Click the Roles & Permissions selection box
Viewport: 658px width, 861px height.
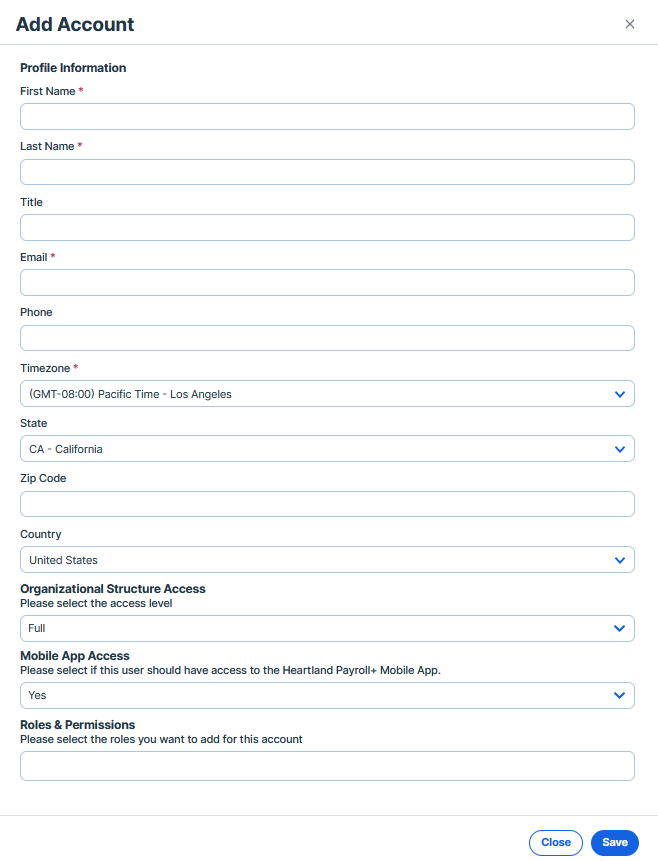(x=327, y=766)
